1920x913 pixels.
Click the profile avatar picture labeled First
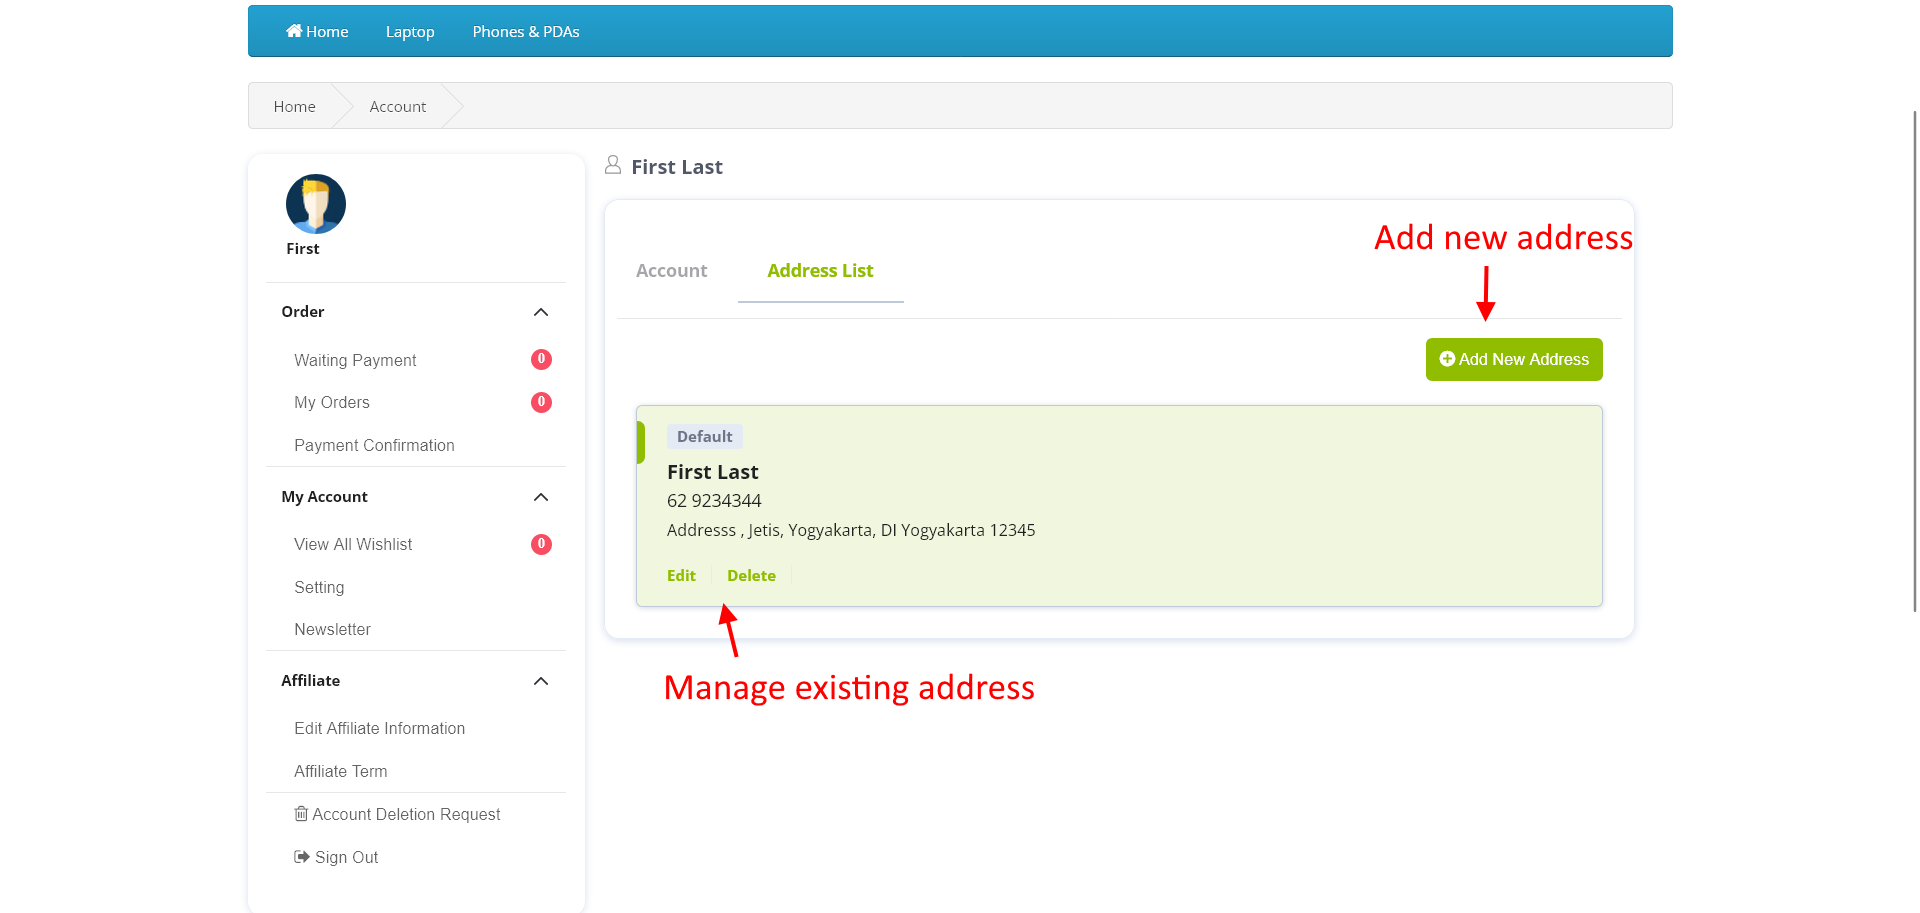(315, 203)
